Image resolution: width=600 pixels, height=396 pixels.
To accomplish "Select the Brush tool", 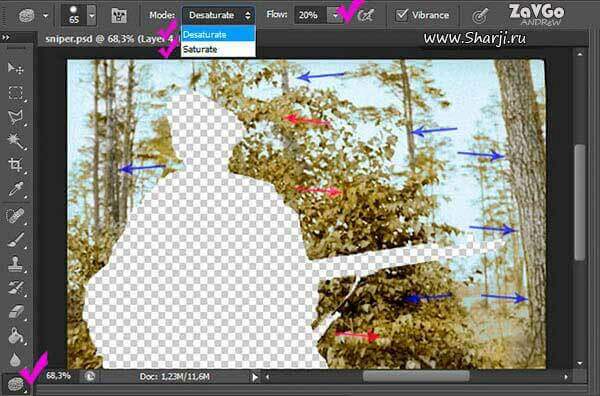I will coord(16,240).
